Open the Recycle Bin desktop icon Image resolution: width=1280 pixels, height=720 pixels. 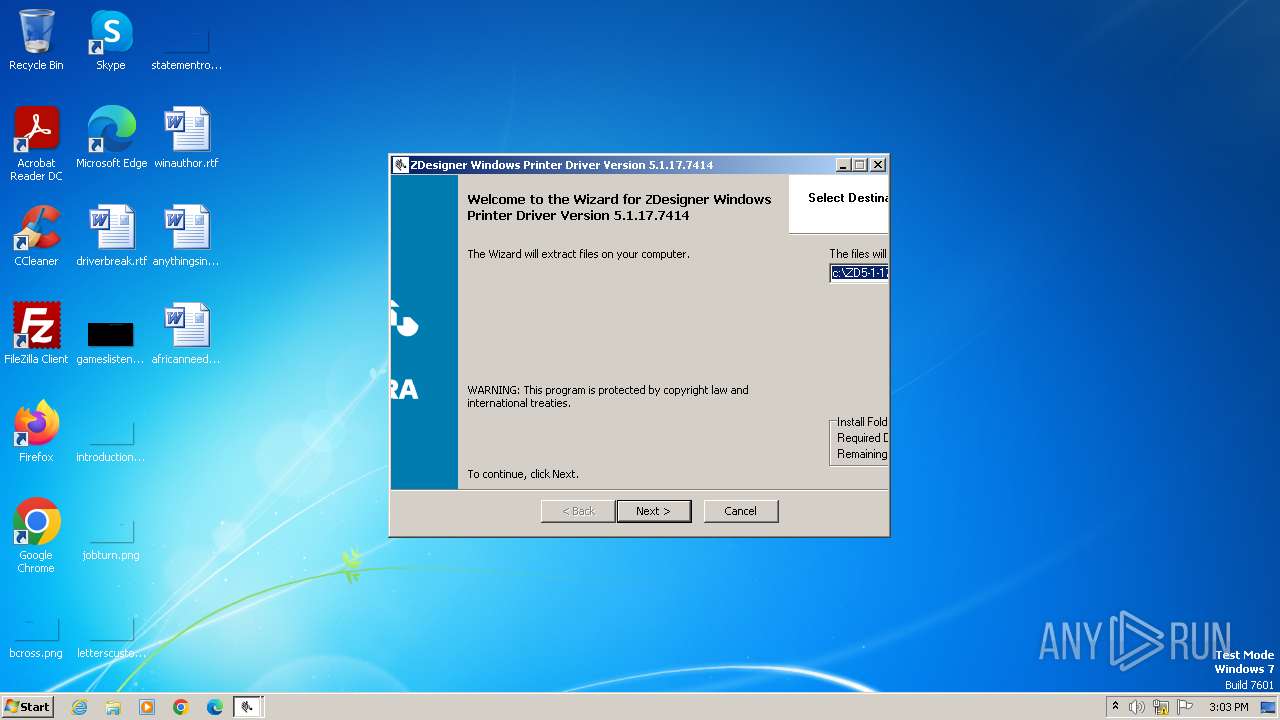[36, 41]
